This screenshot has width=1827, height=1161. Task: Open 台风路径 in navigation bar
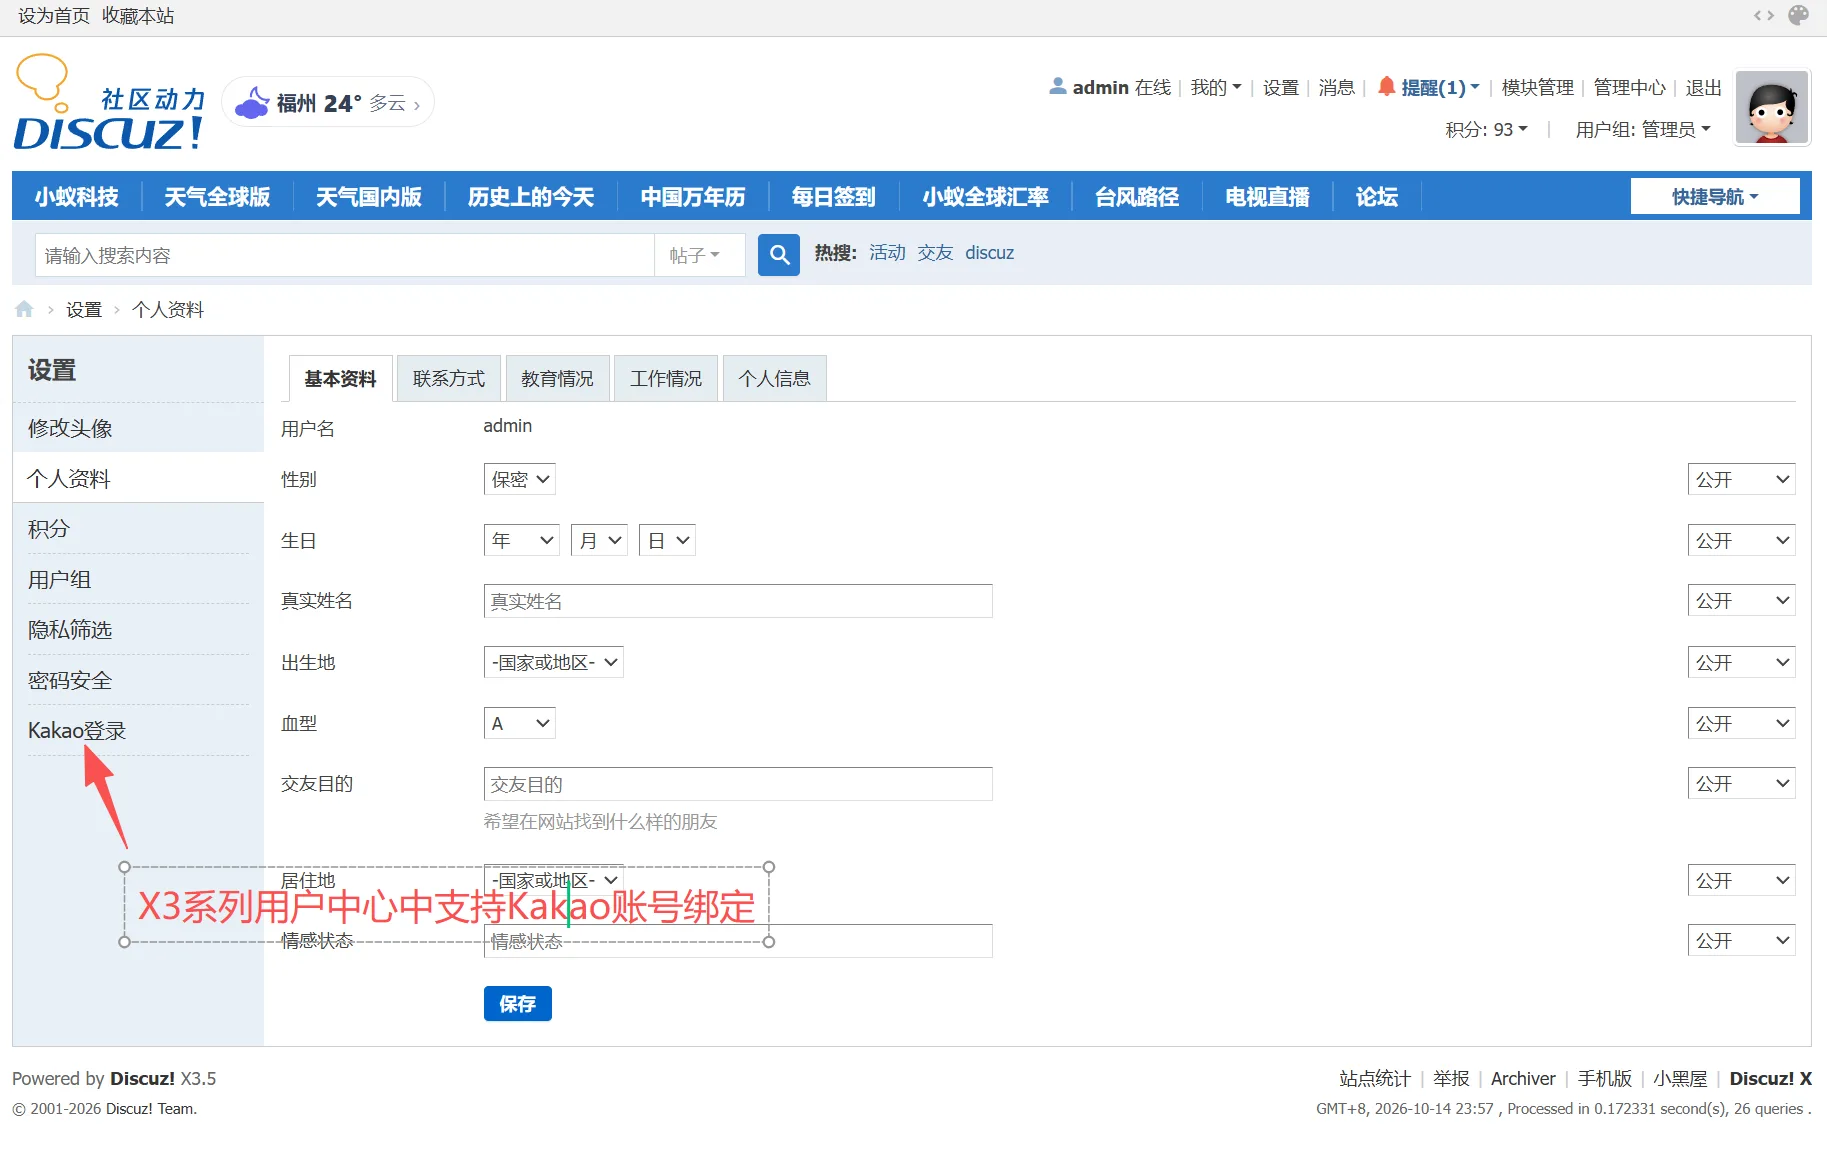(1136, 196)
